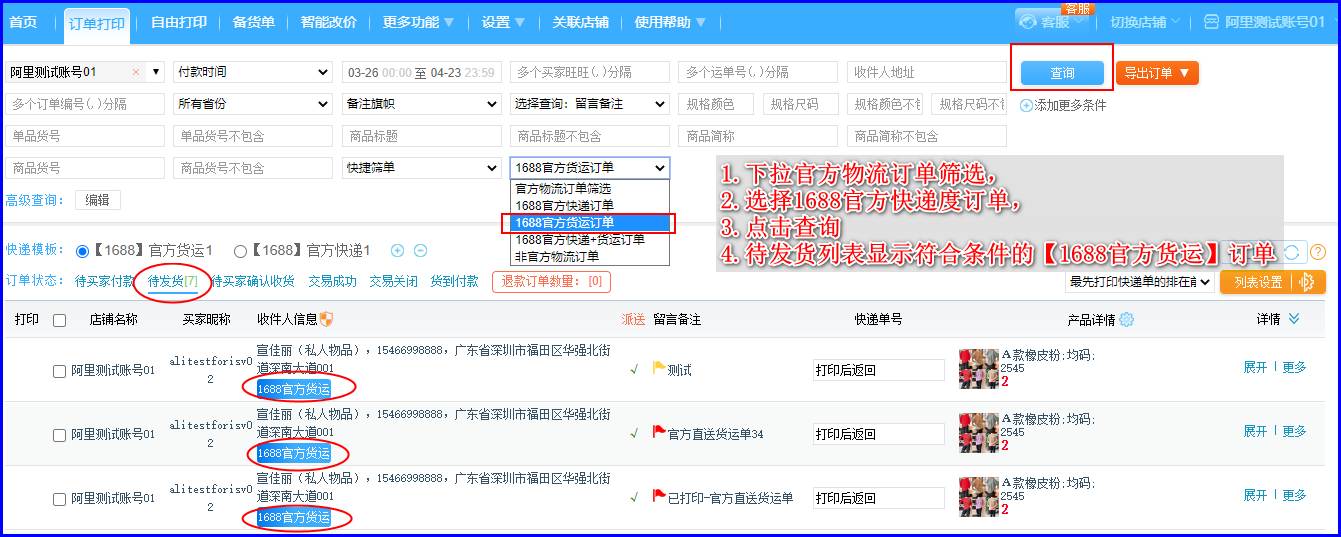Open the 备注旗帜 dropdown
The height and width of the screenshot is (537, 1341).
click(x=422, y=104)
